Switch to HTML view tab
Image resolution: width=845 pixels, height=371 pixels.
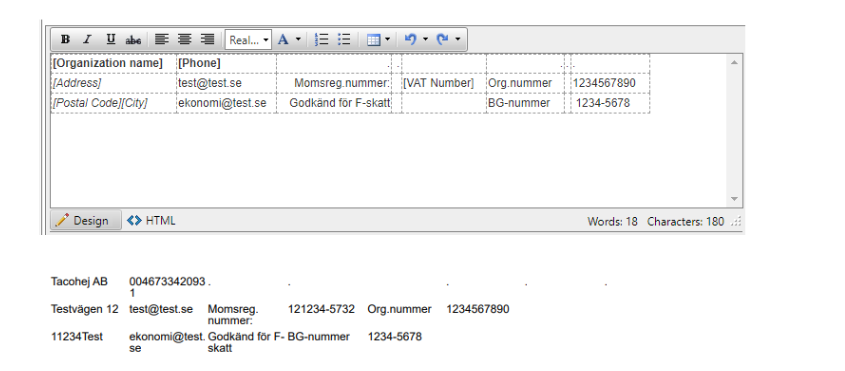point(151,221)
